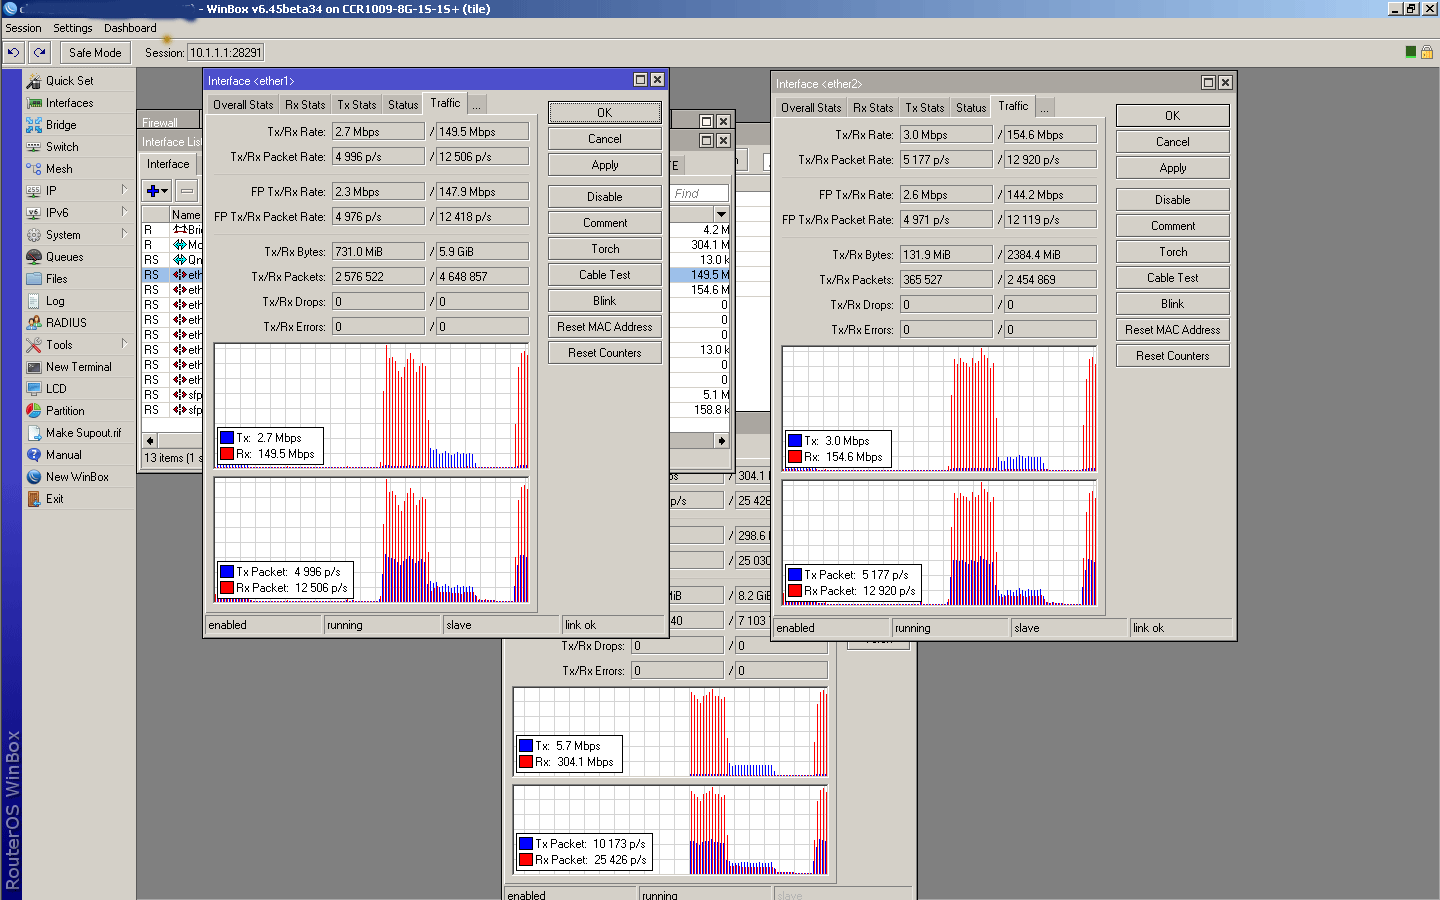The width and height of the screenshot is (1440, 900).
Task: Click Tx/Rx Rate value 2.7 Mbps in ether1
Action: [378, 131]
